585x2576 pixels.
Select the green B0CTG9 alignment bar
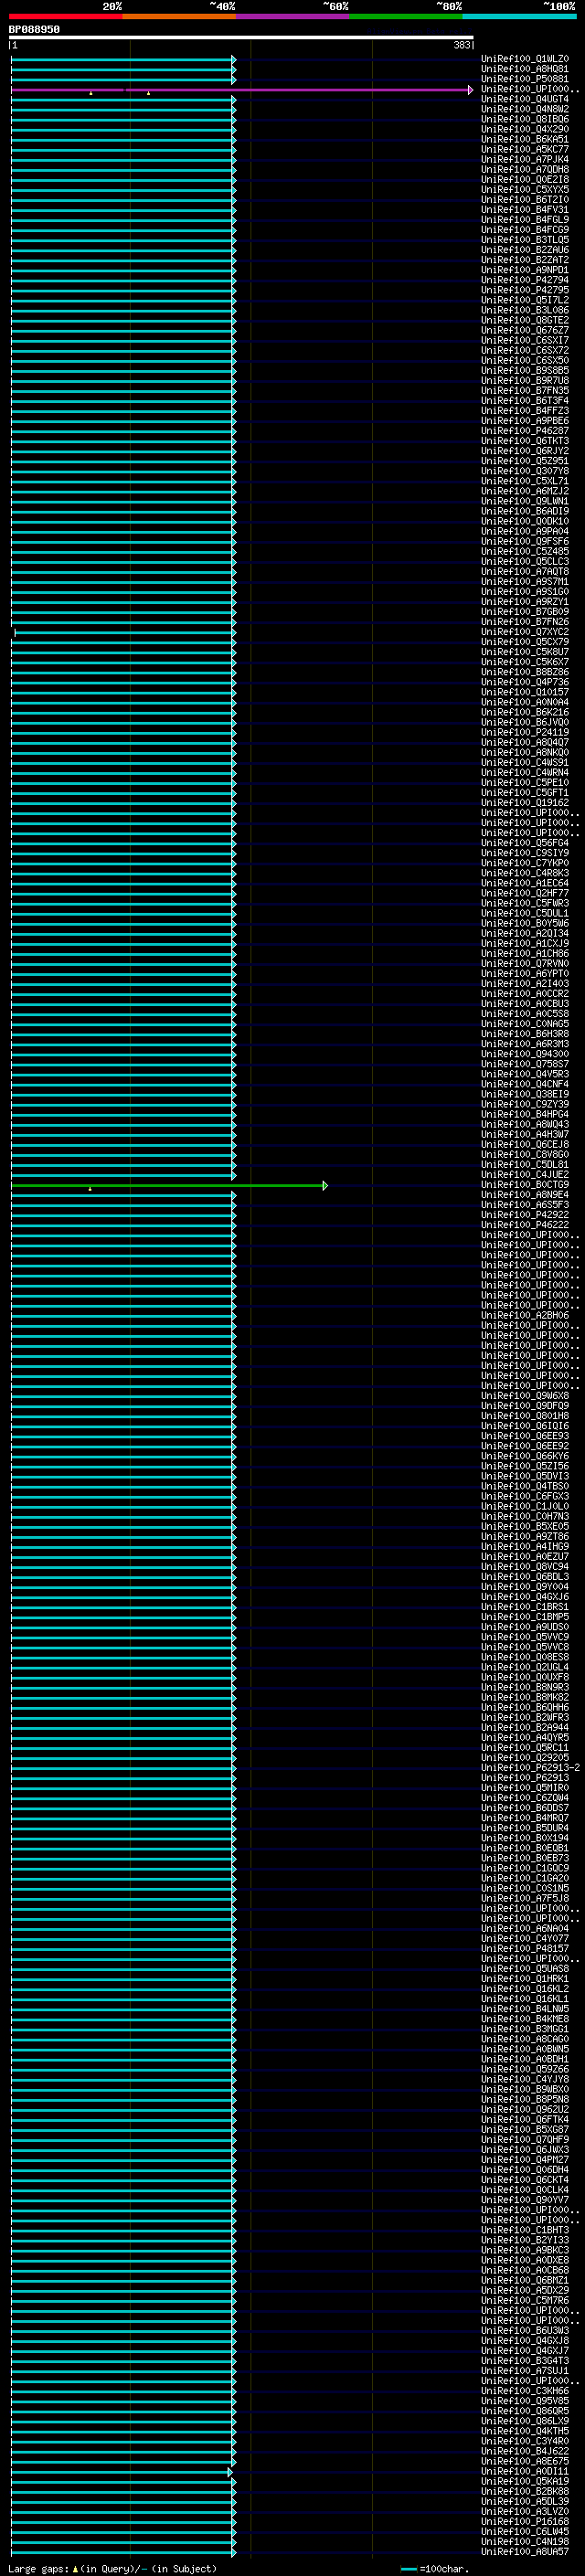(169, 1186)
